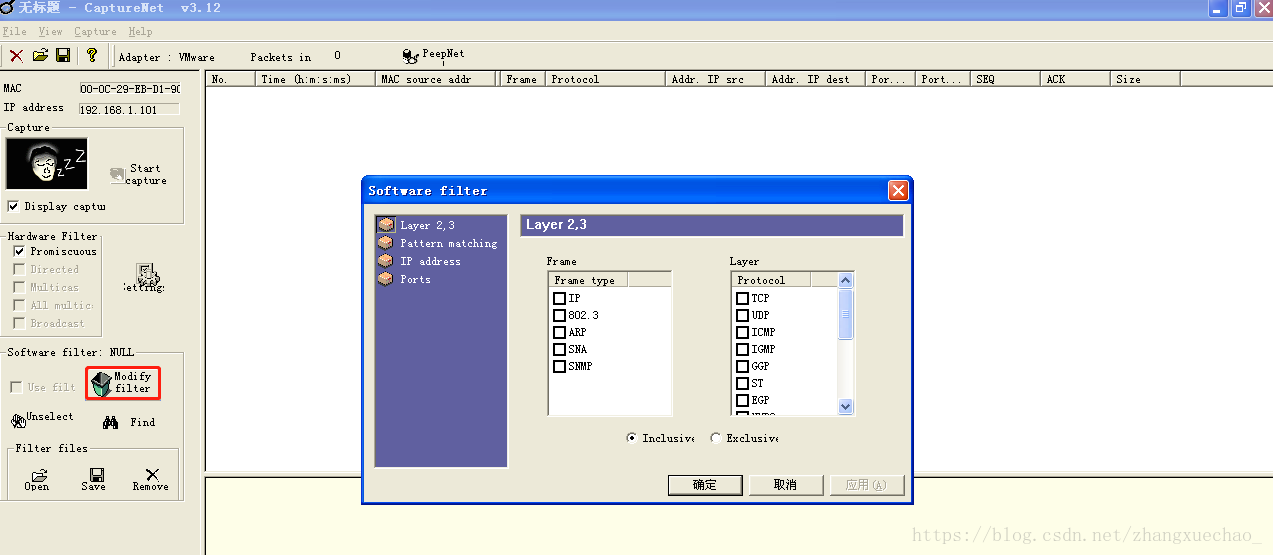Minimize the CaptureNet window
The image size is (1273, 555).
pos(1217,8)
